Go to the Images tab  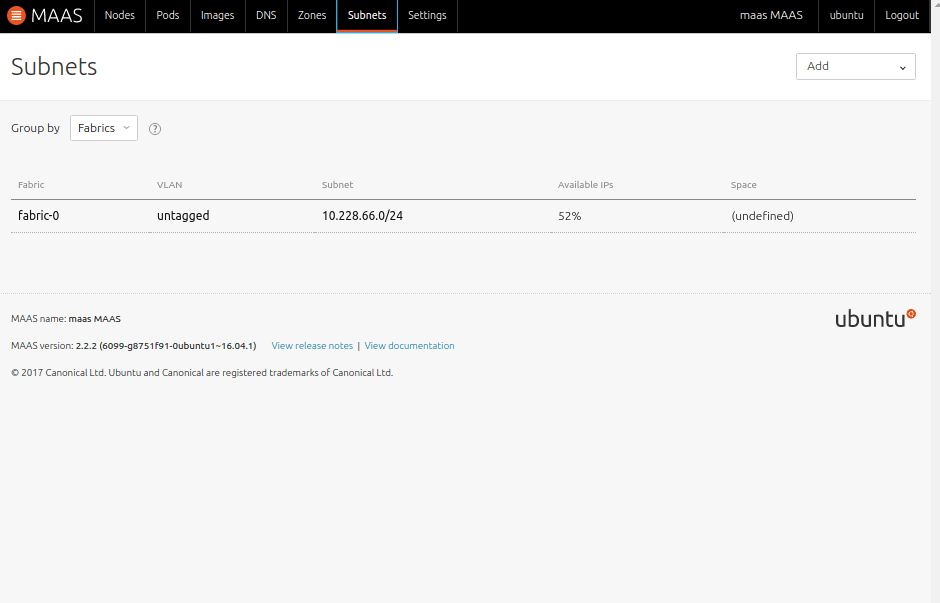click(218, 16)
